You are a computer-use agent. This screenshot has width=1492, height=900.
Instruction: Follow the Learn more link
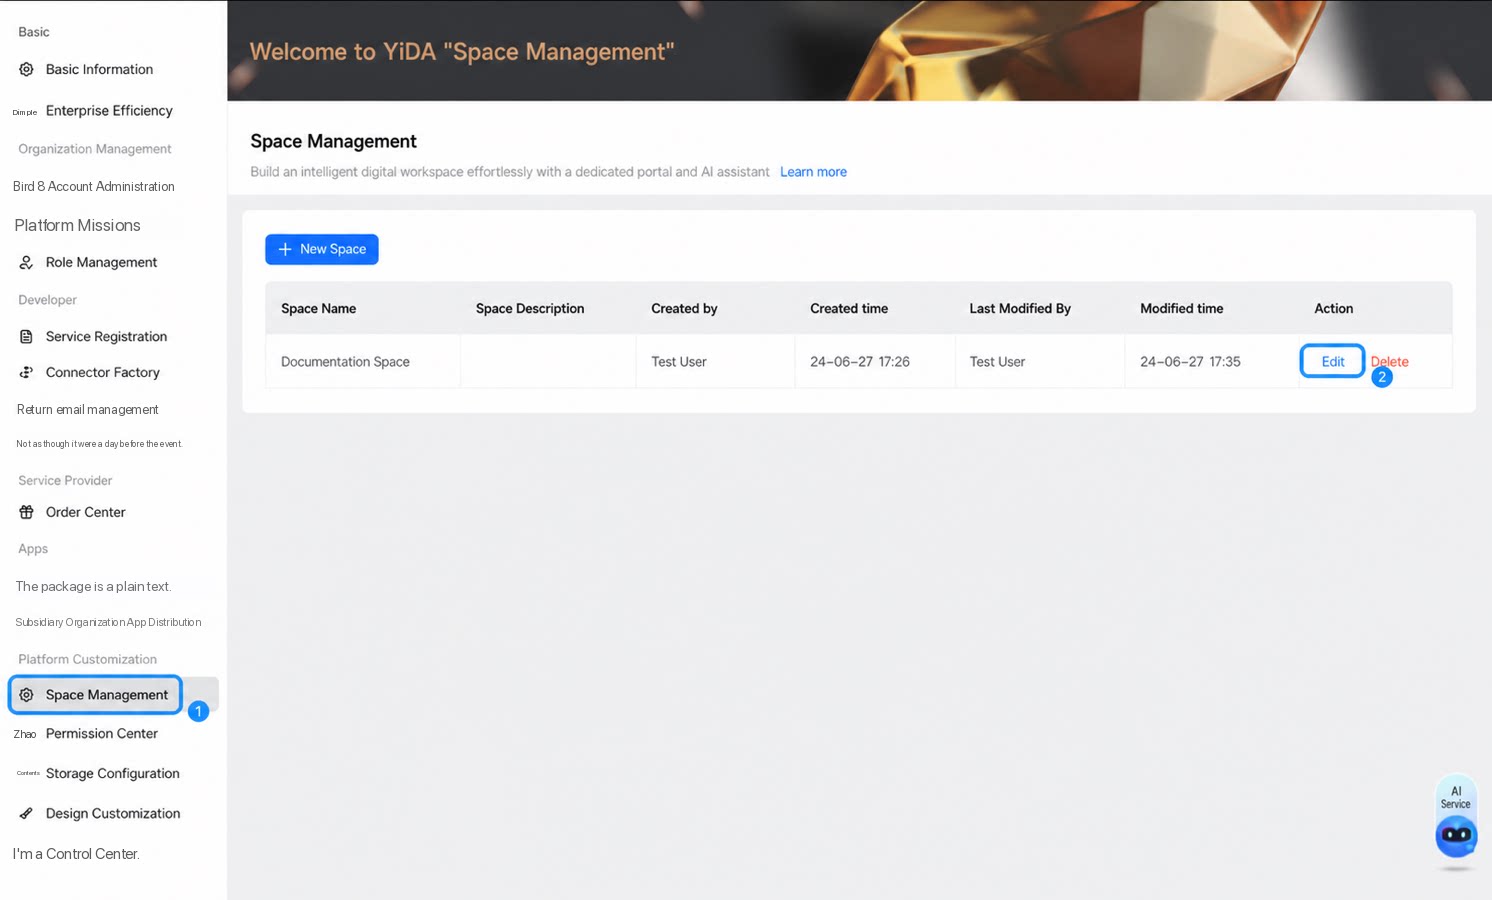pyautogui.click(x=813, y=172)
